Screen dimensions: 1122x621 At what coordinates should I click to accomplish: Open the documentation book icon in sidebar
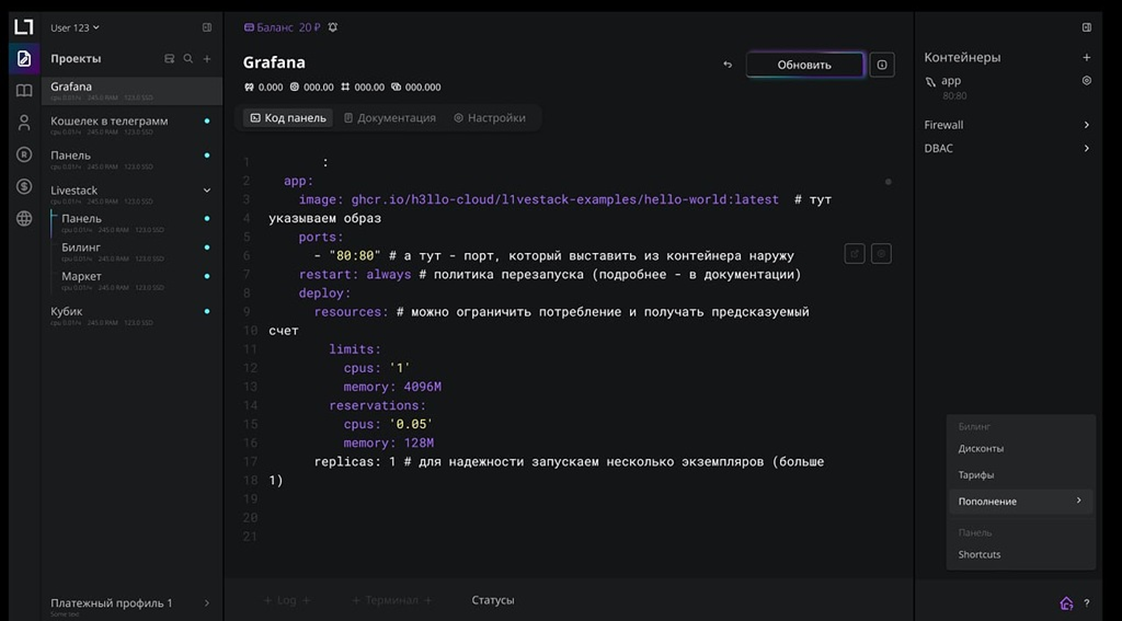[x=22, y=90]
